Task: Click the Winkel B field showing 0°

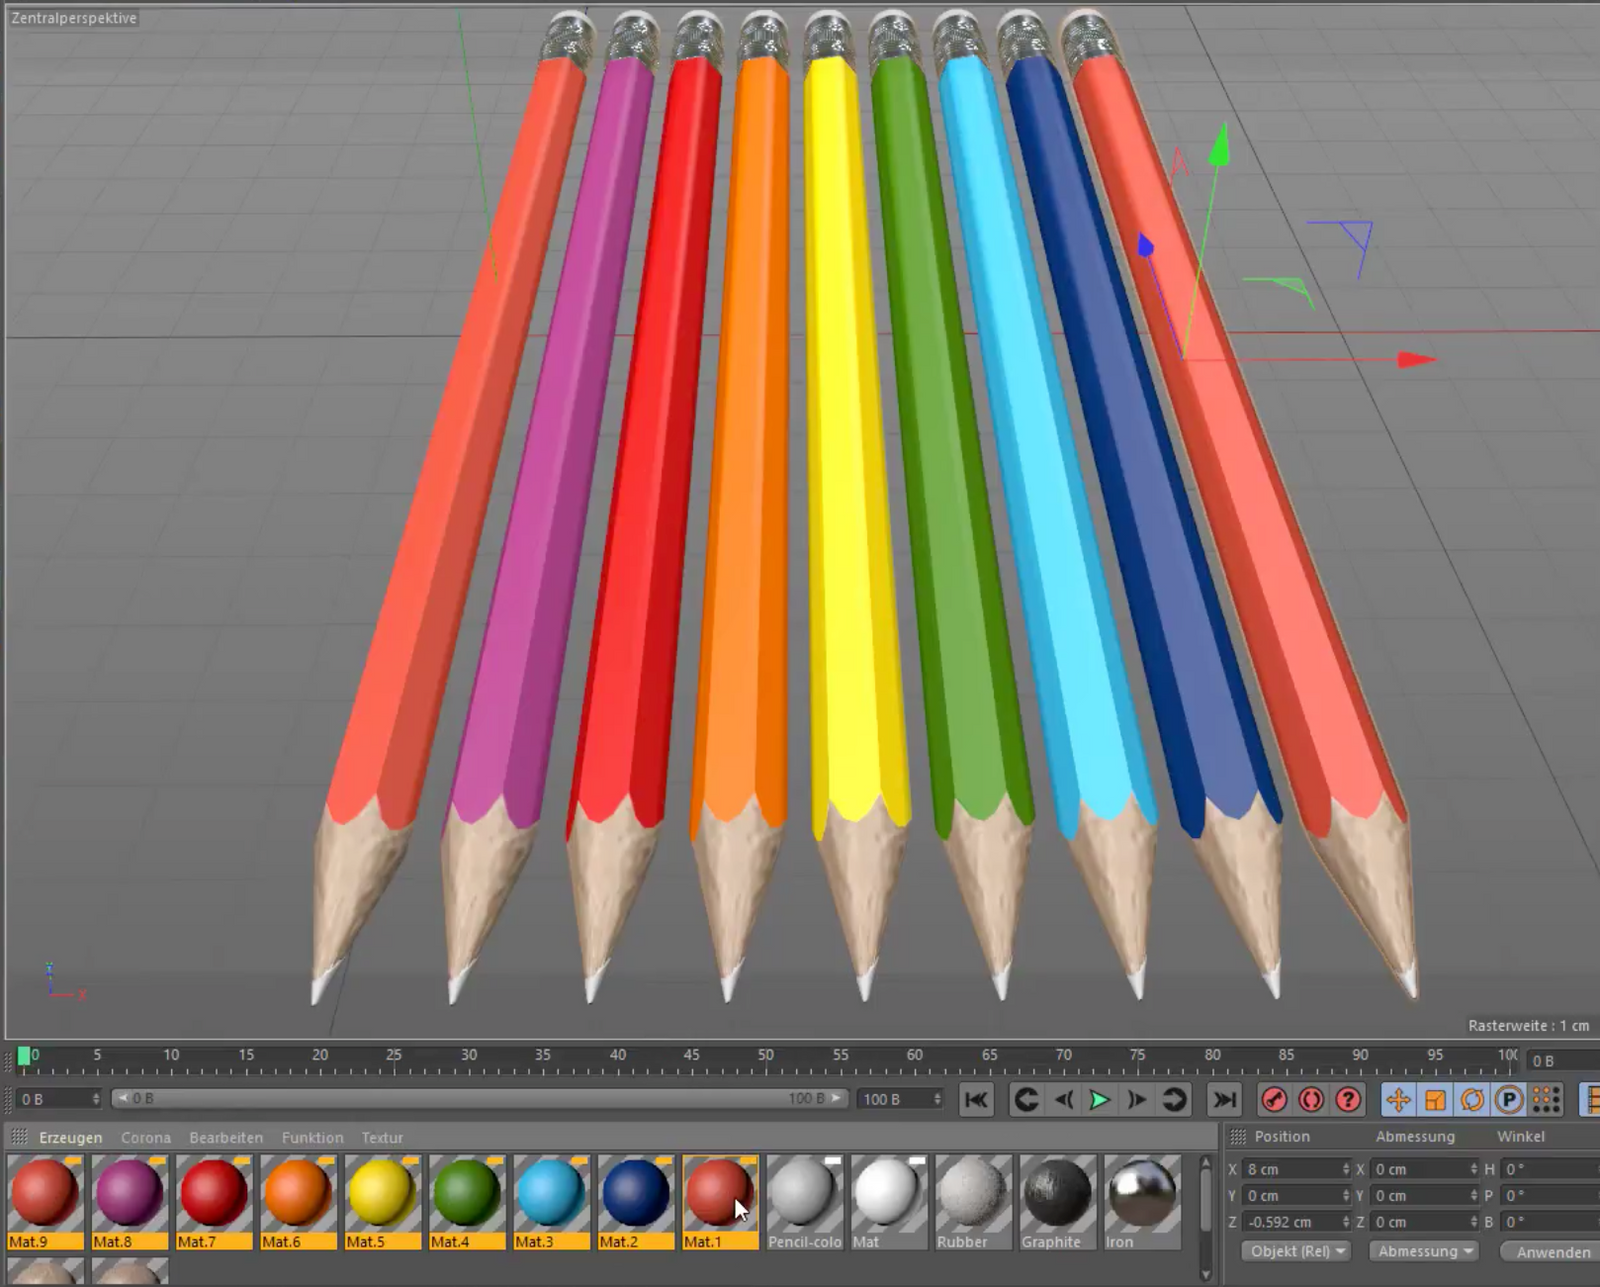Action: (1550, 1222)
